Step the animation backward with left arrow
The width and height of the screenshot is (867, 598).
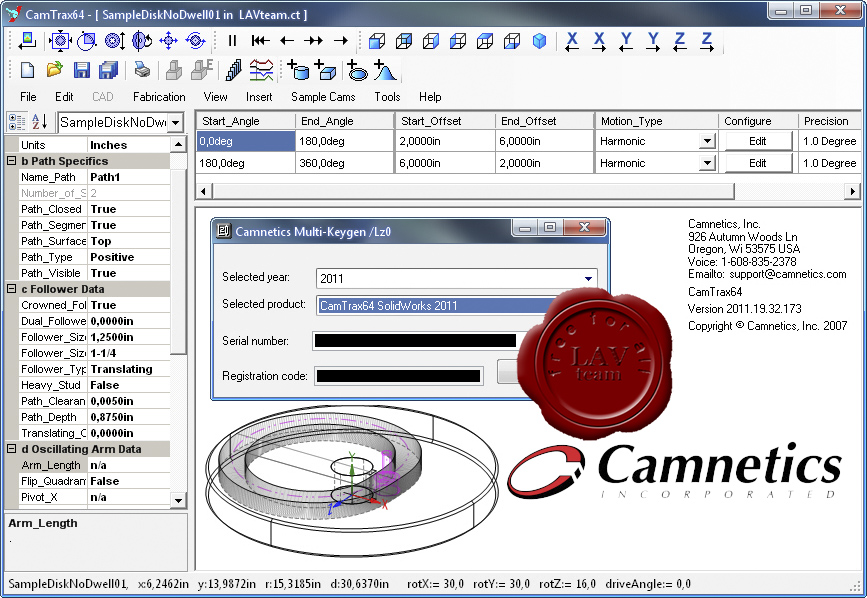pyautogui.click(x=287, y=40)
